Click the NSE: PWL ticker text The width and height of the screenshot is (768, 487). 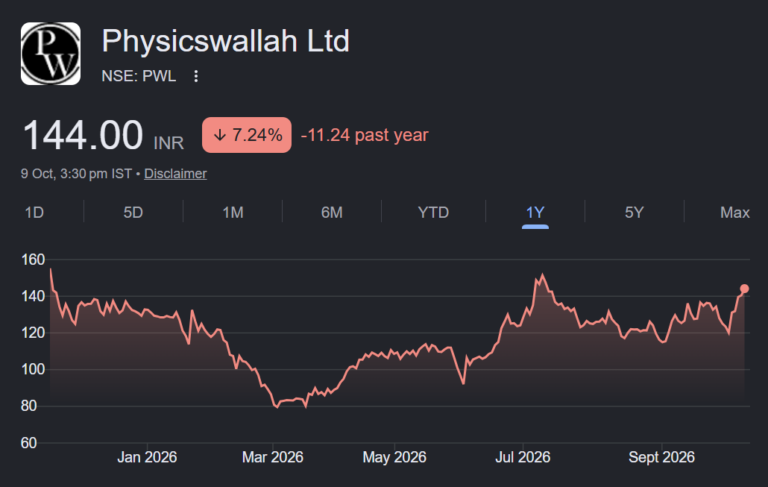click(139, 76)
